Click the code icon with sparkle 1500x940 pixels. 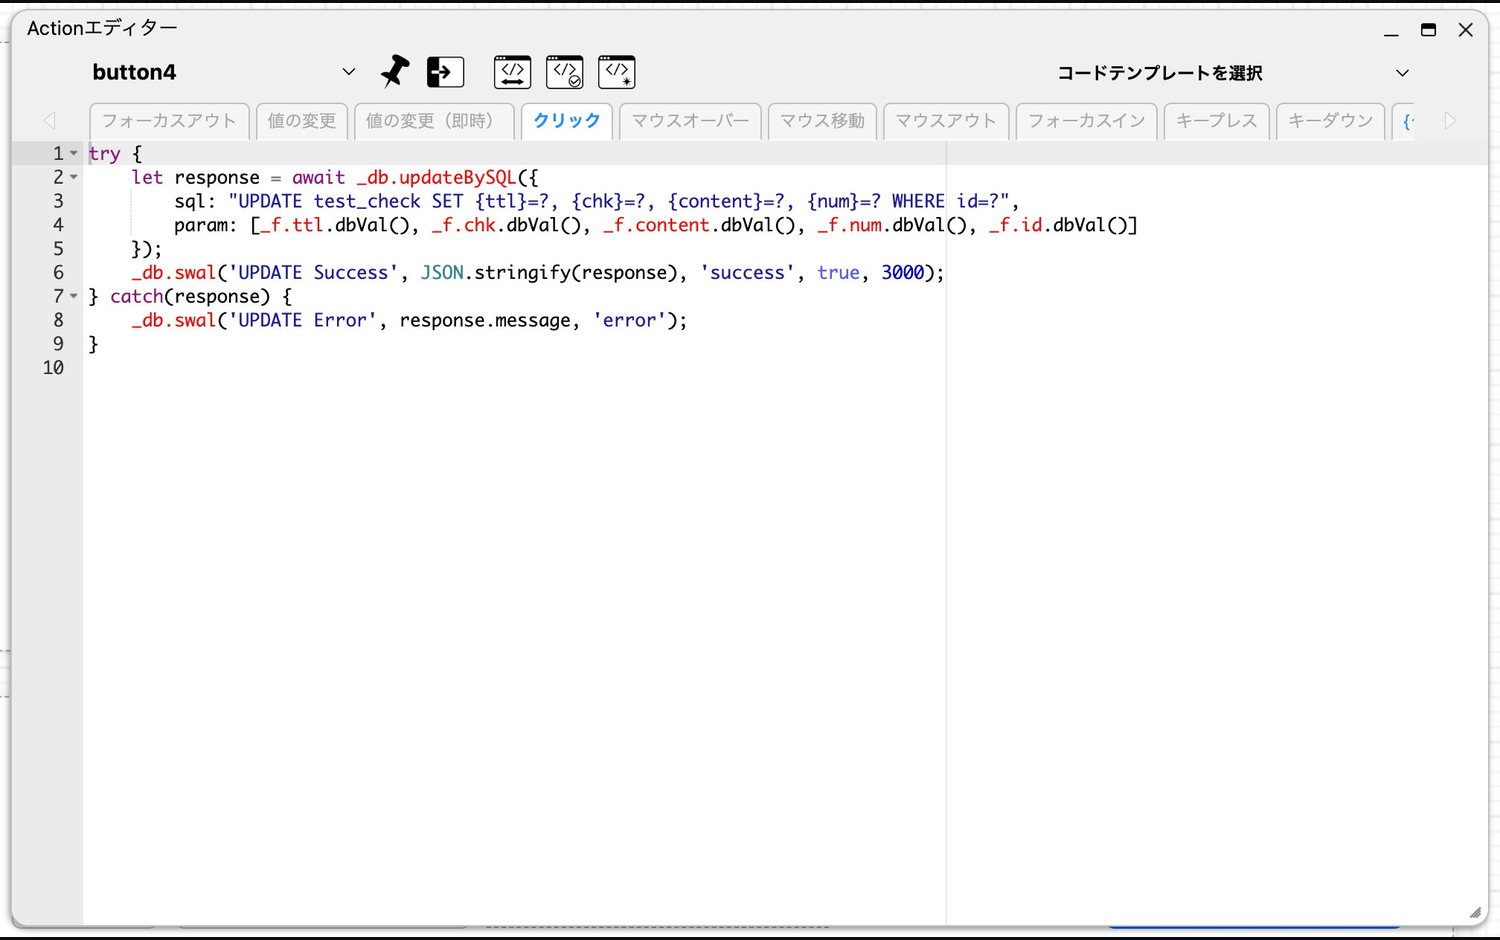(617, 72)
